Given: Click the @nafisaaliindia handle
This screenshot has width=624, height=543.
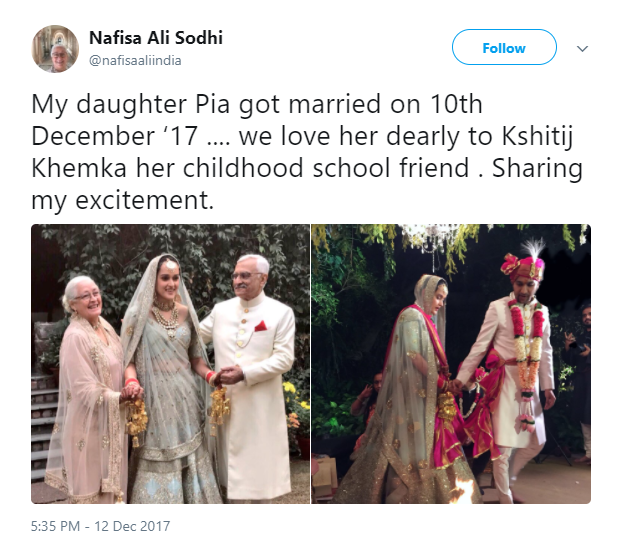Looking at the screenshot, I should point(135,60).
